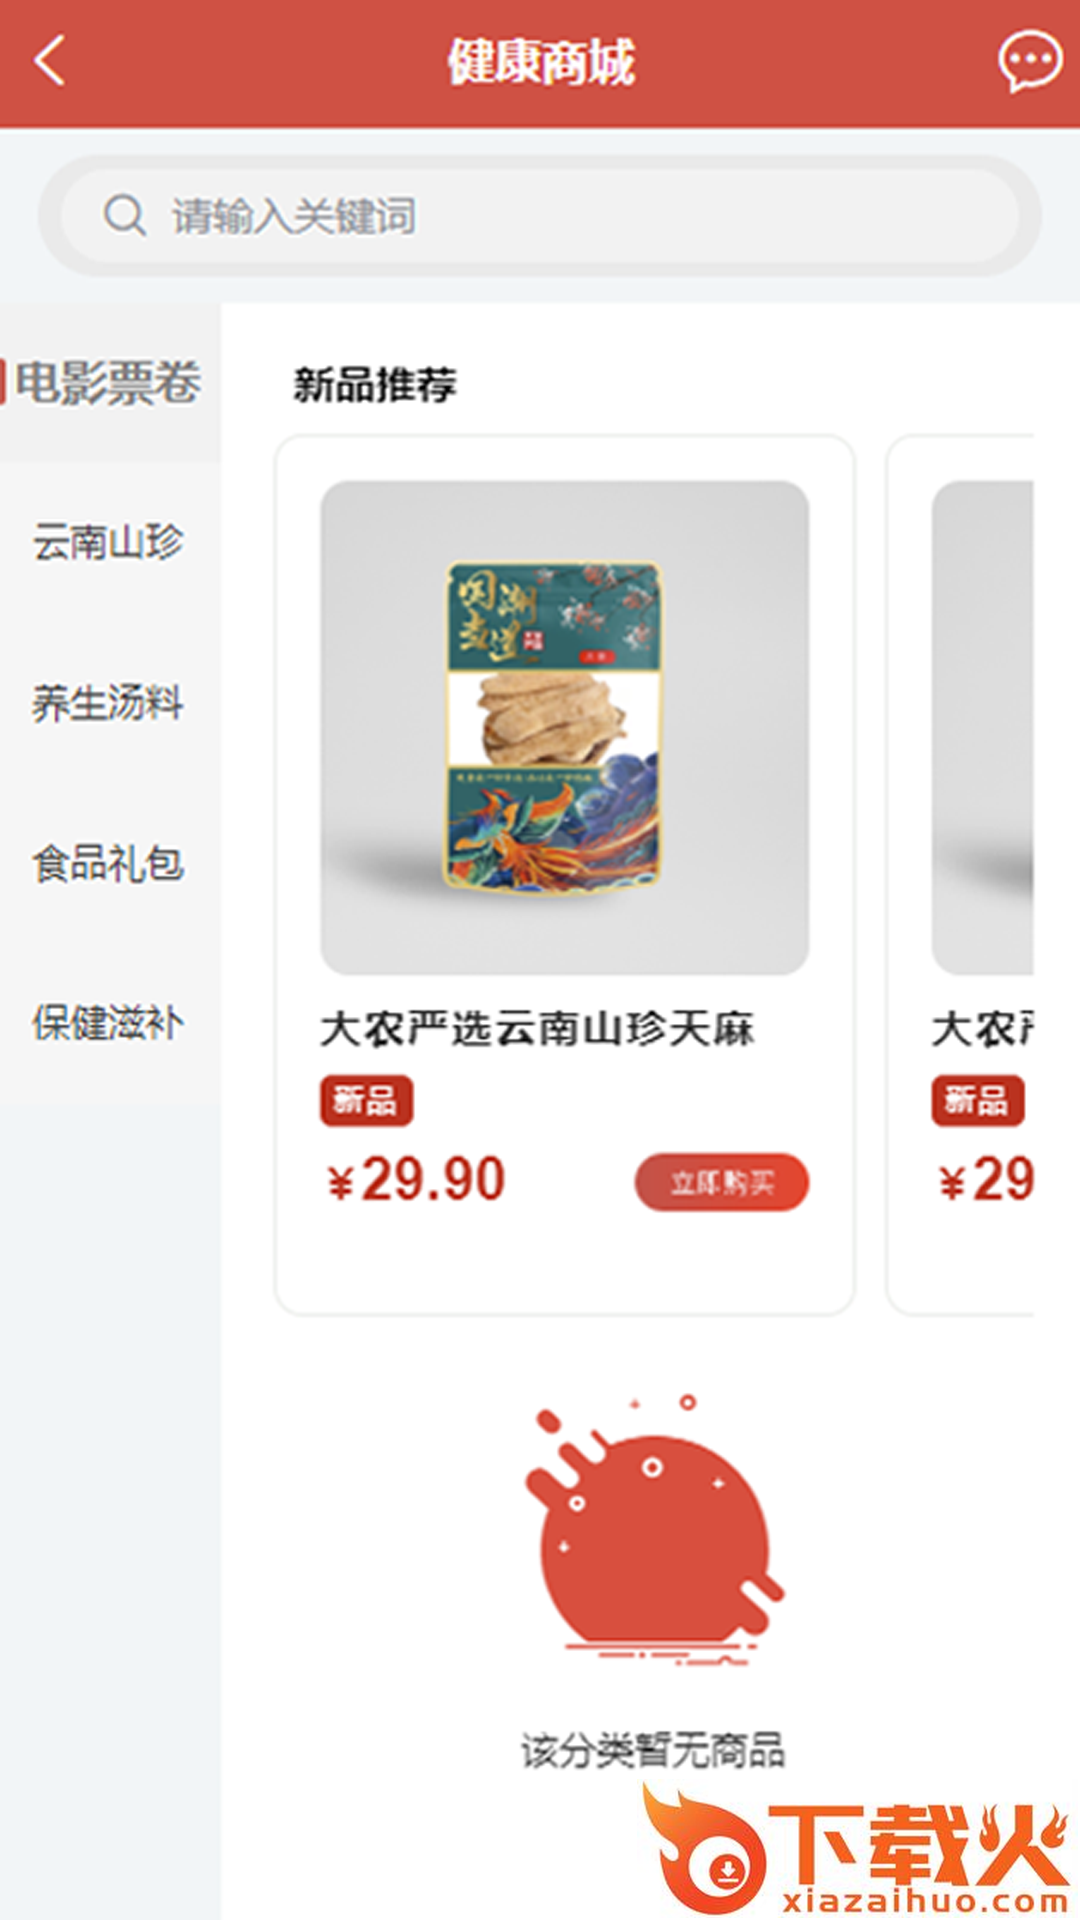Click the 新品推荐 section heading
This screenshot has height=1920, width=1080.
tap(375, 385)
